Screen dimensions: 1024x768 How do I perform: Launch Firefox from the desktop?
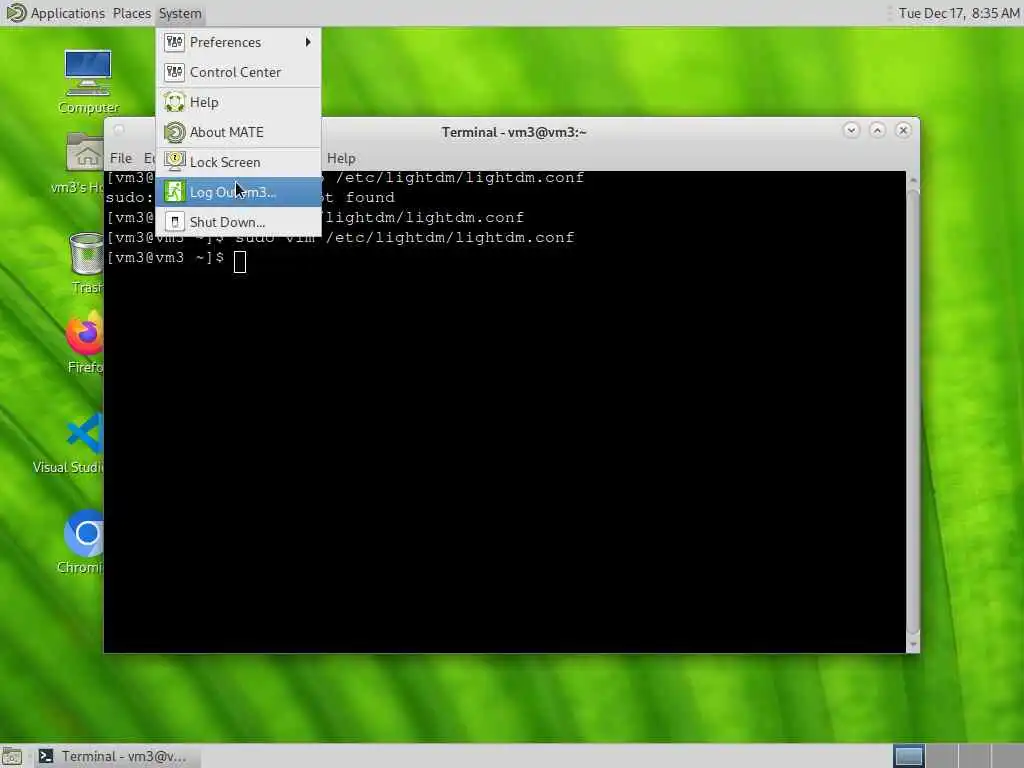(x=85, y=344)
